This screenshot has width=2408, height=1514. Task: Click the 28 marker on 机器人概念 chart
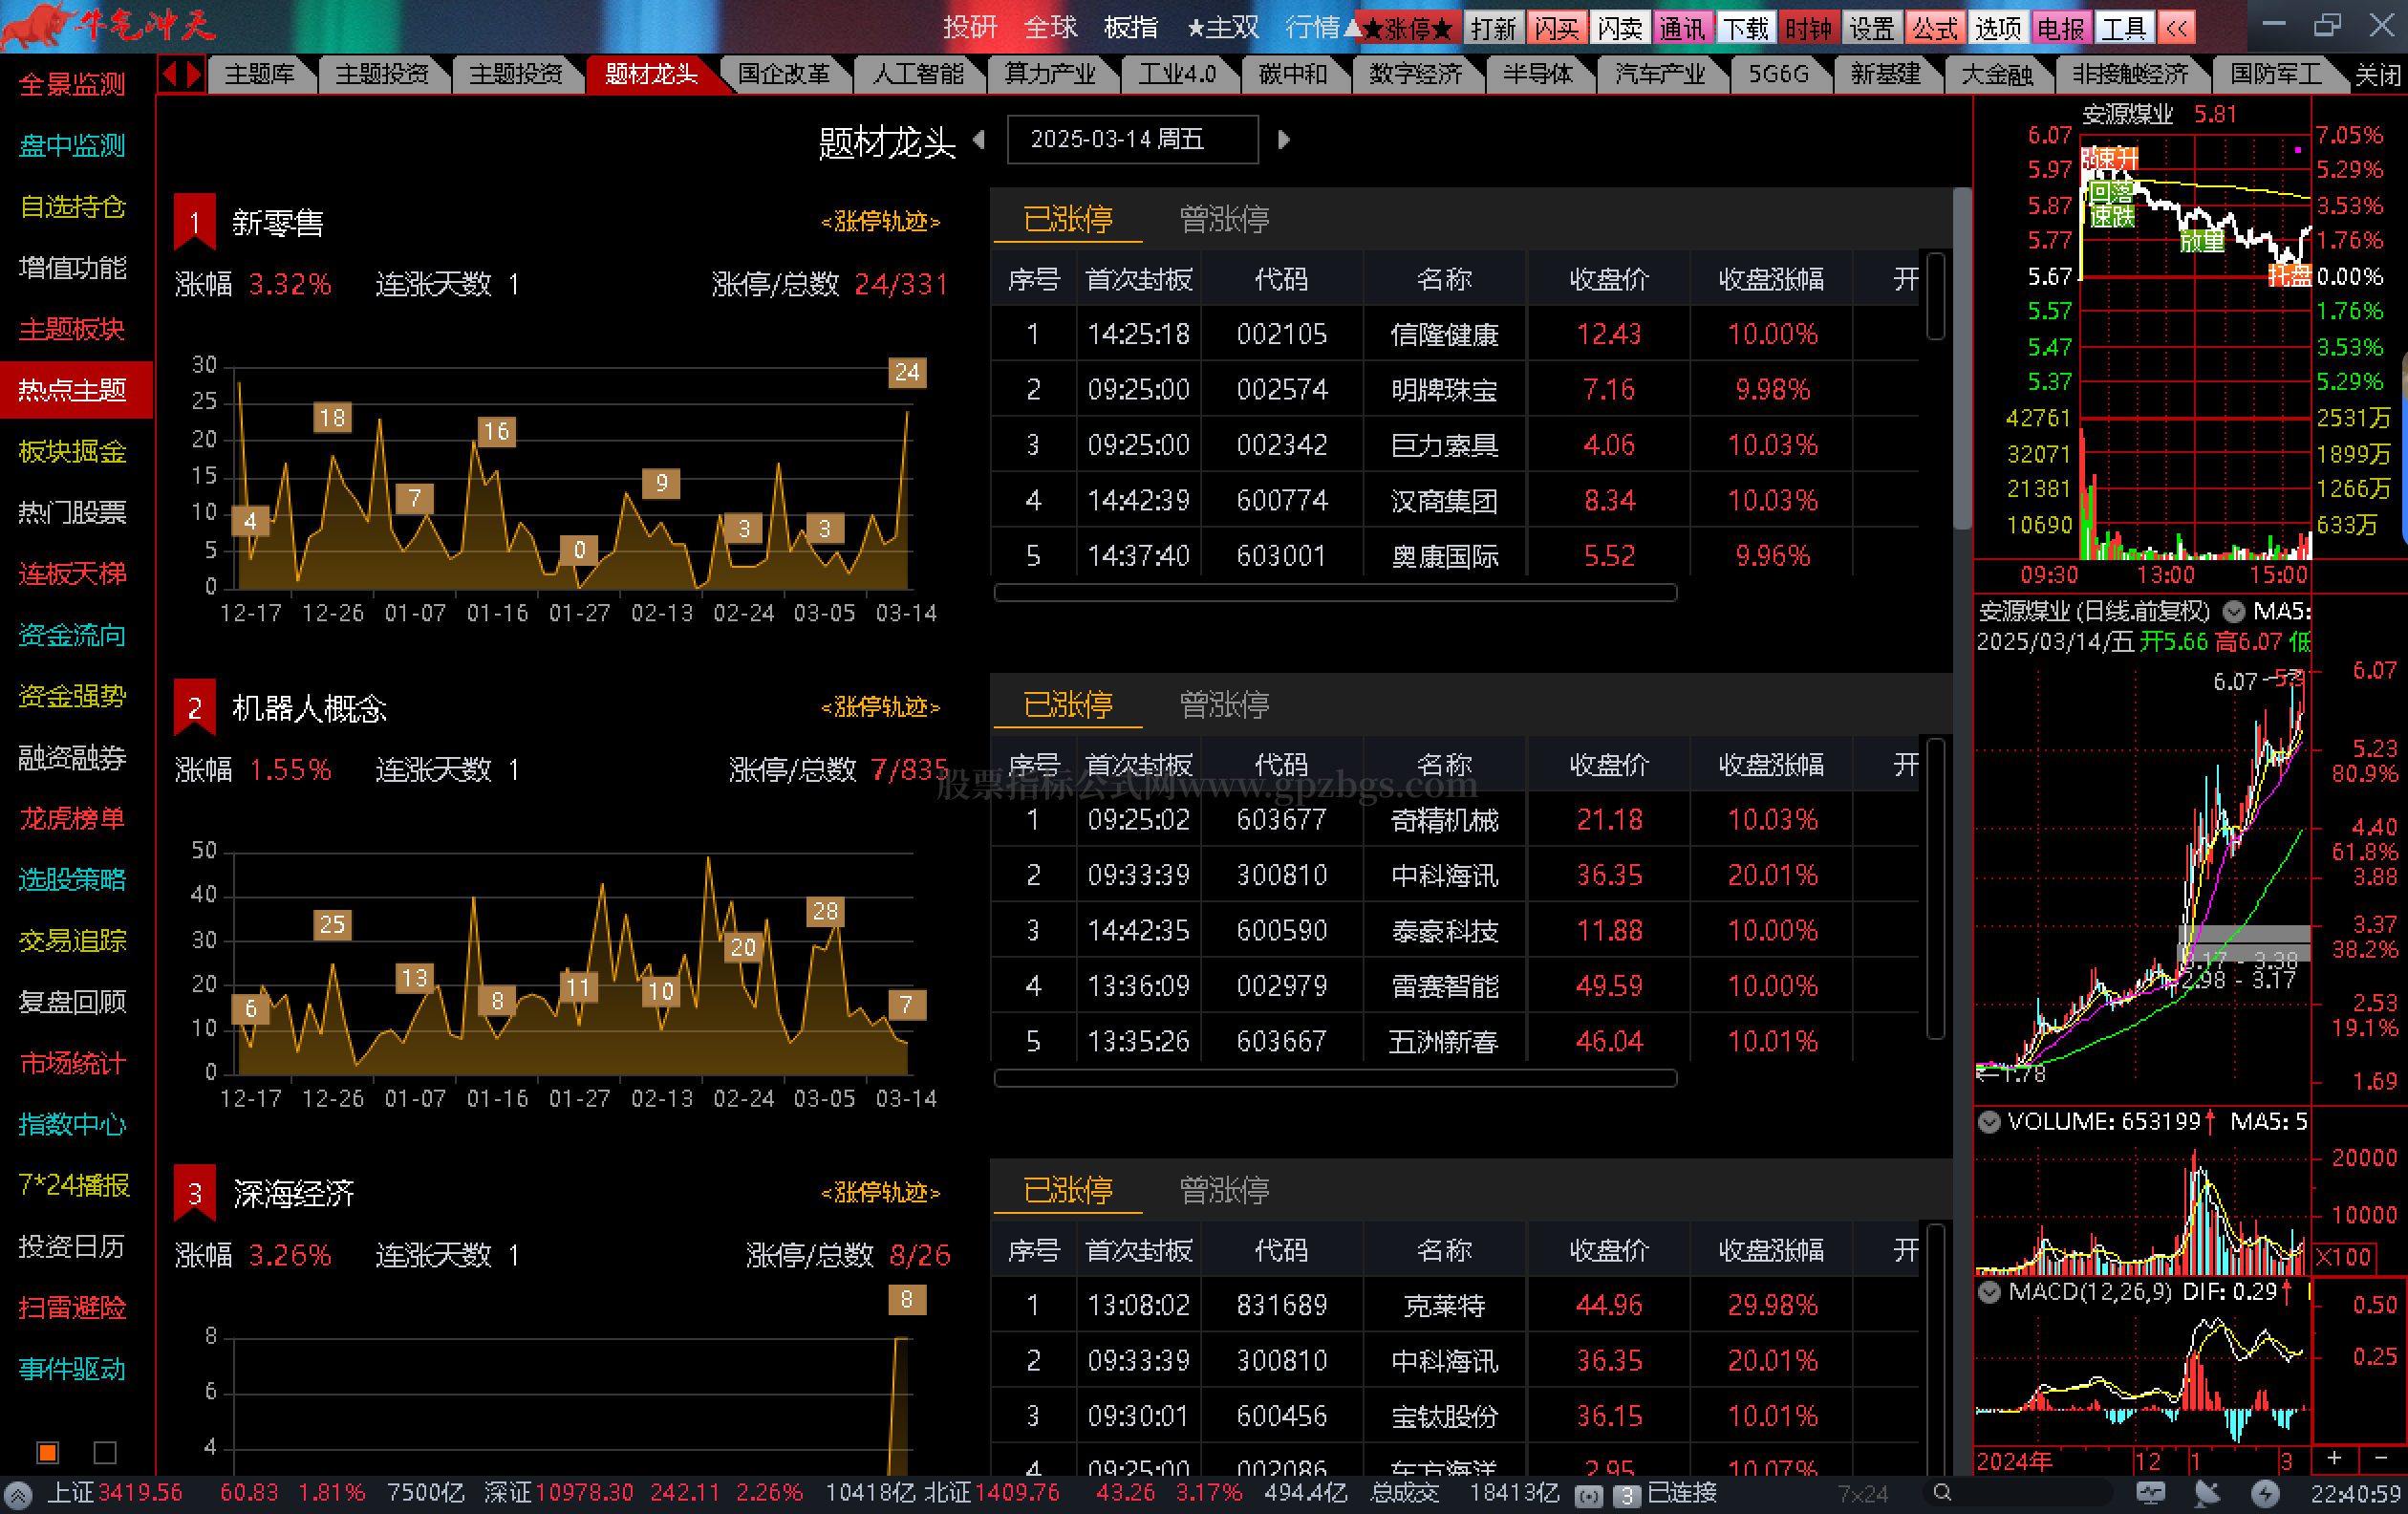click(x=825, y=911)
